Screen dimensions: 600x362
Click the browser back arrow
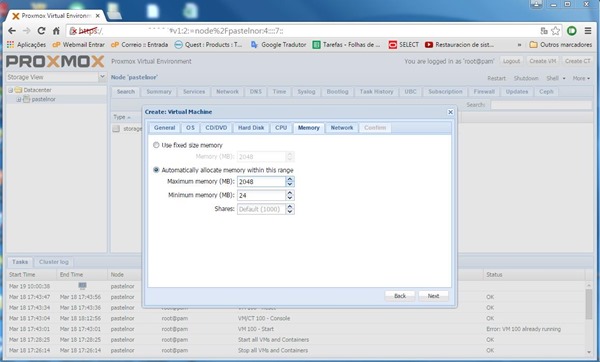(x=12, y=31)
